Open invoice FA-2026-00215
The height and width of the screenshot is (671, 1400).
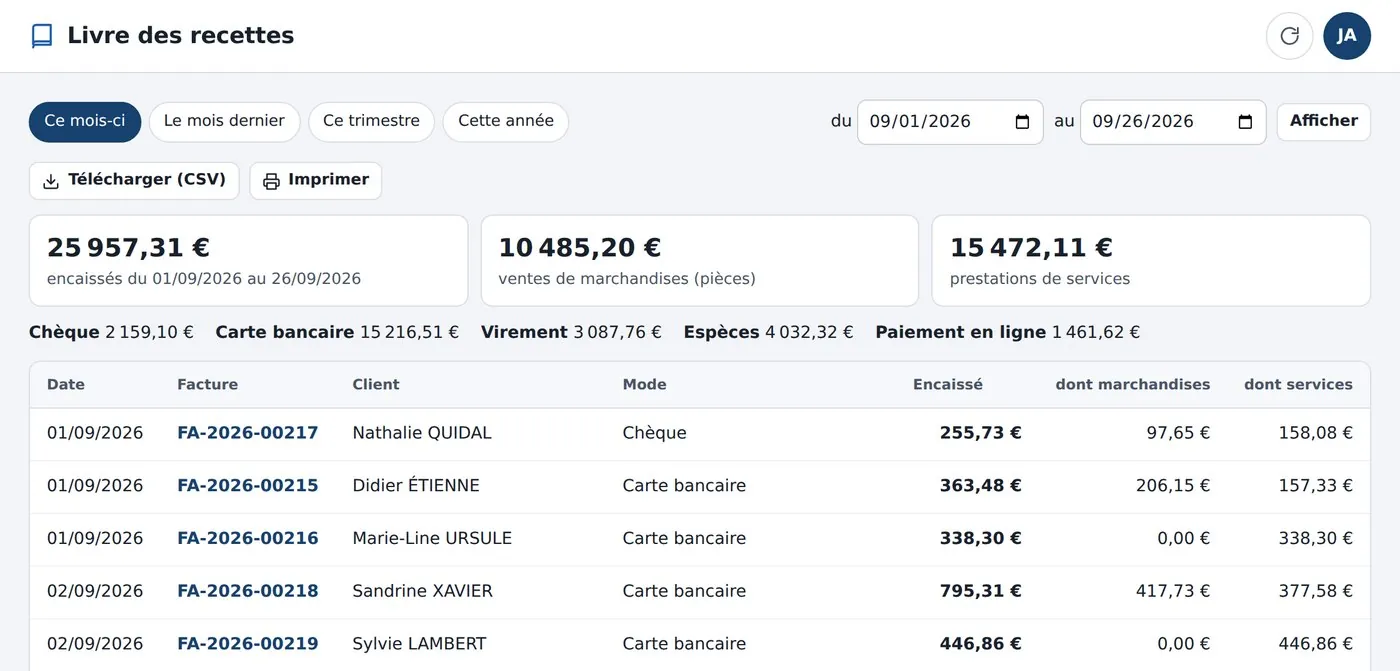click(x=248, y=486)
